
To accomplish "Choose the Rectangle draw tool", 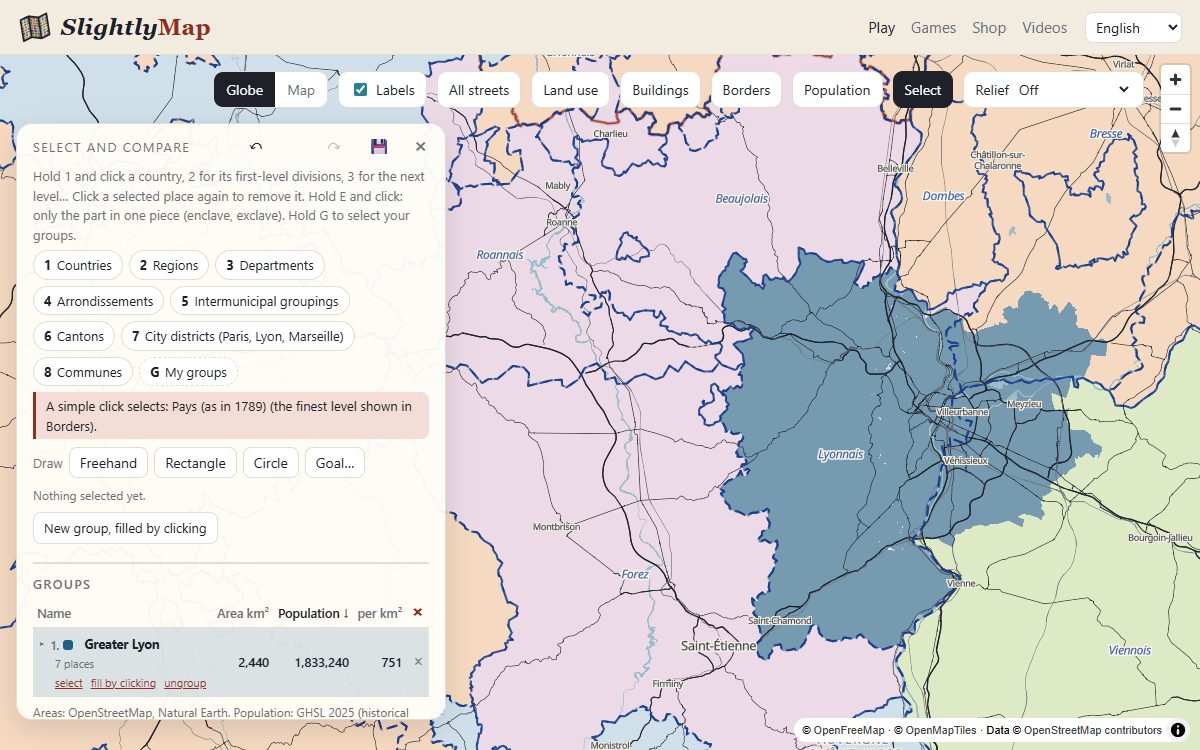I will coord(196,463).
